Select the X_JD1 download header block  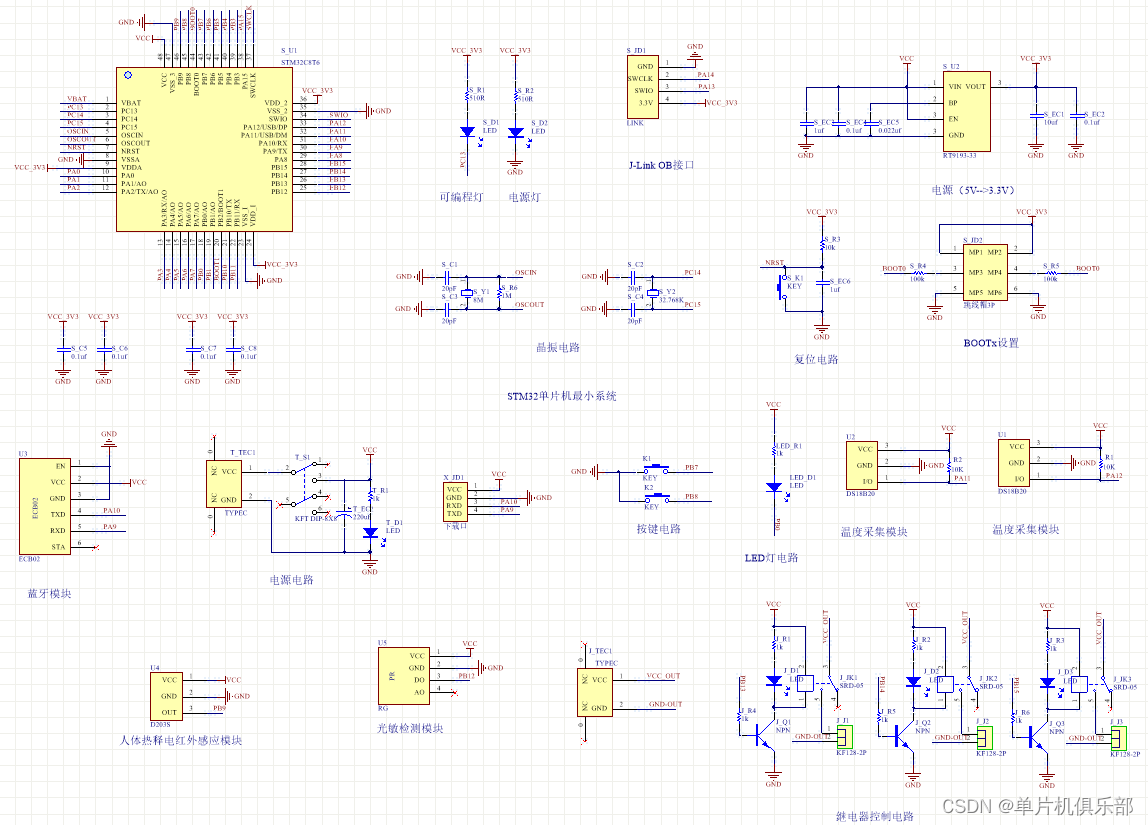455,501
